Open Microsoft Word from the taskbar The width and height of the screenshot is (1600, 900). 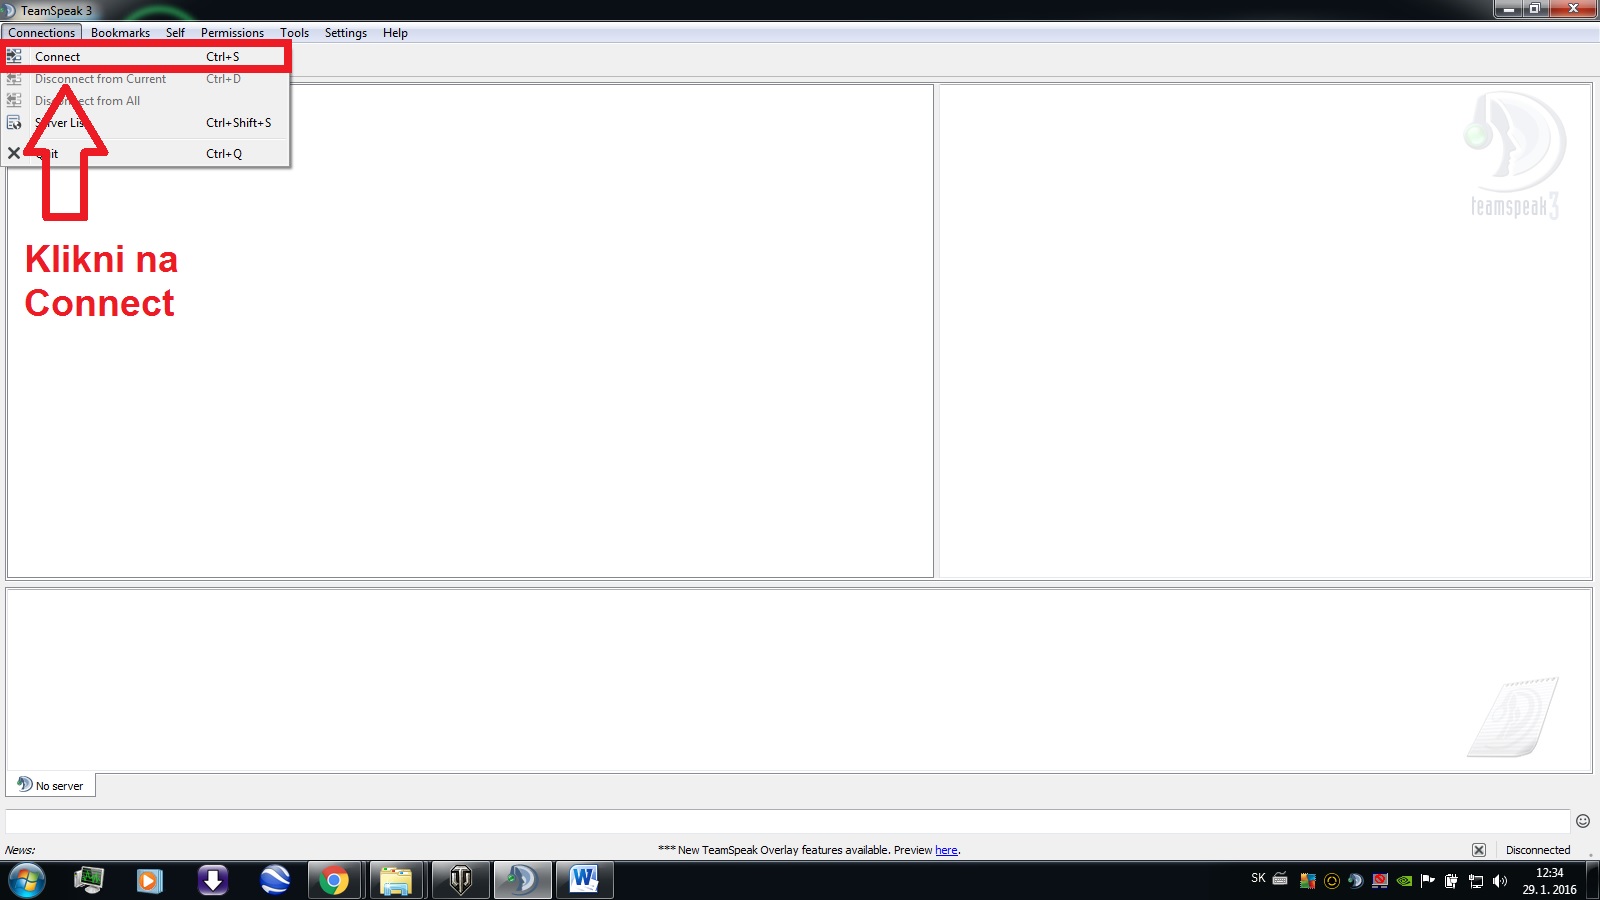coord(583,881)
